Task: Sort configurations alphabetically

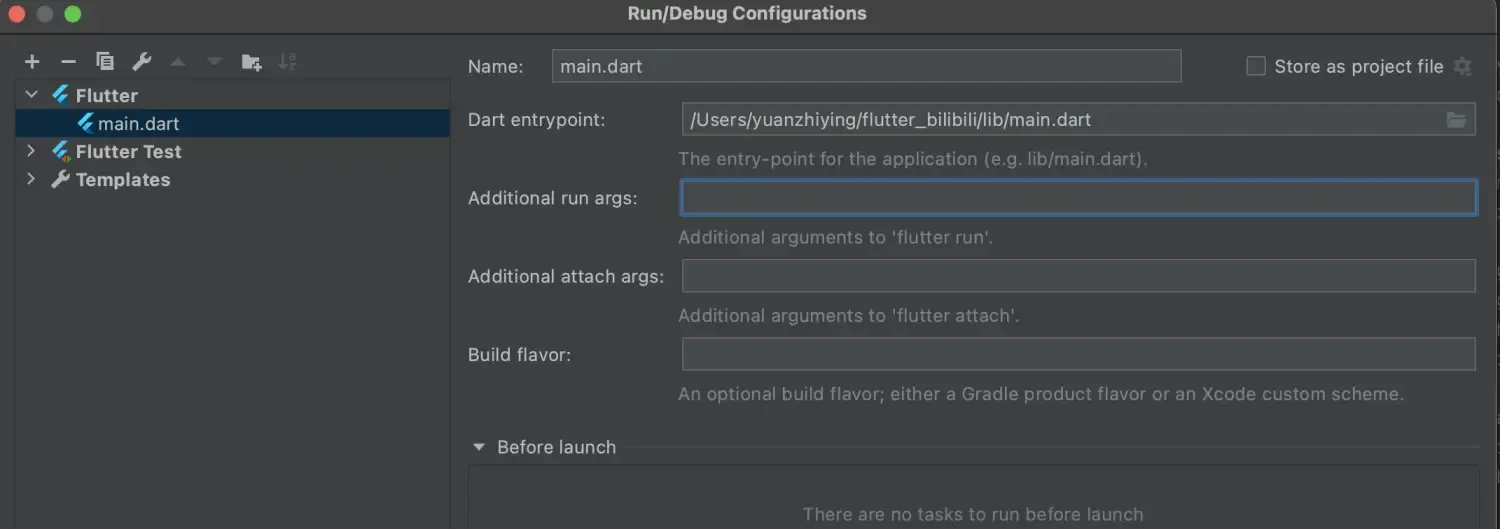Action: 287,62
